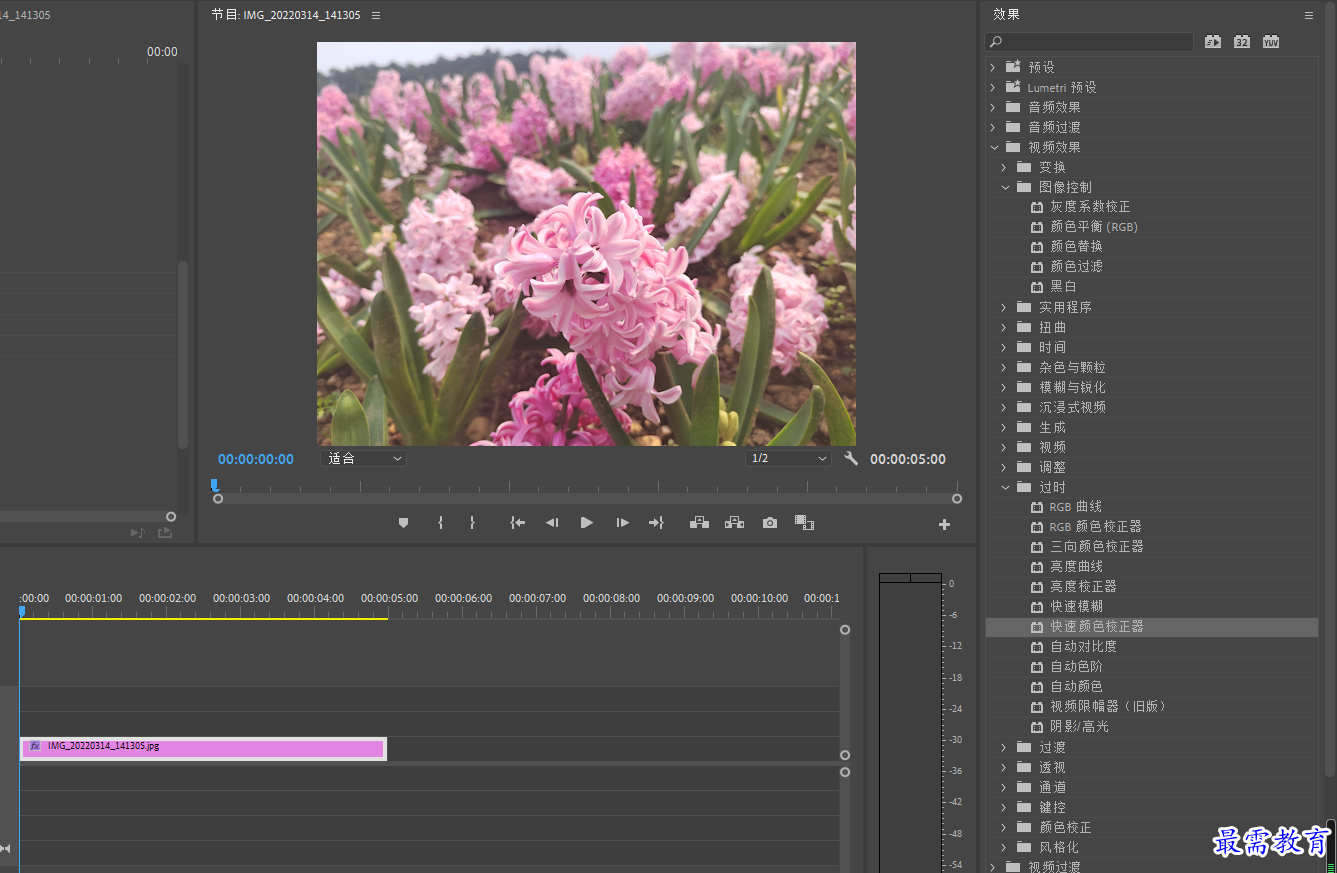This screenshot has width=1337, height=873.
Task: Open the program panel menu icon
Action: pos(376,15)
